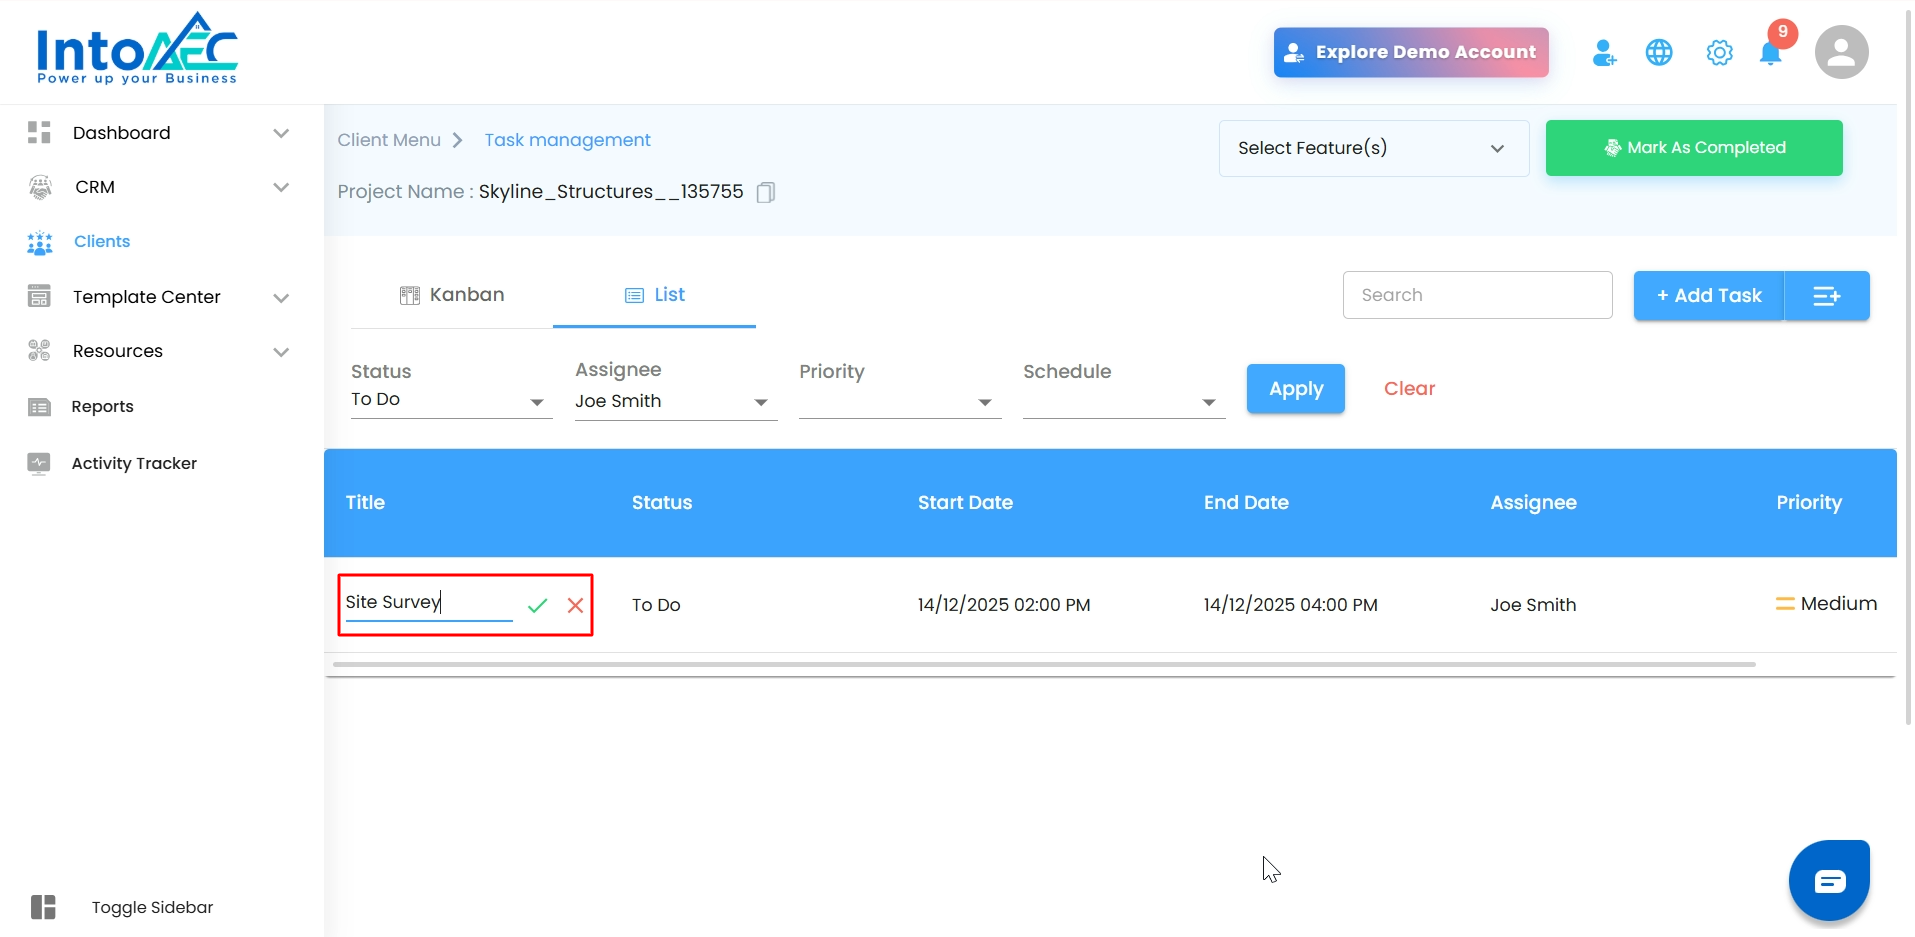
Task: Expand the CRM menu chevron
Action: coord(281,187)
